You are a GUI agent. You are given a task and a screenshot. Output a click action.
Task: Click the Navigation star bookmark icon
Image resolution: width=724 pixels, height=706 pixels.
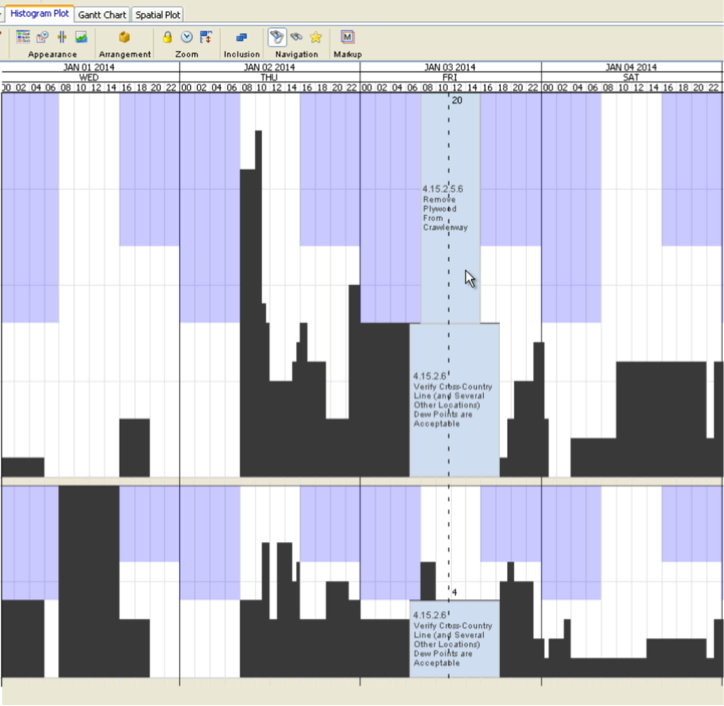[x=315, y=37]
